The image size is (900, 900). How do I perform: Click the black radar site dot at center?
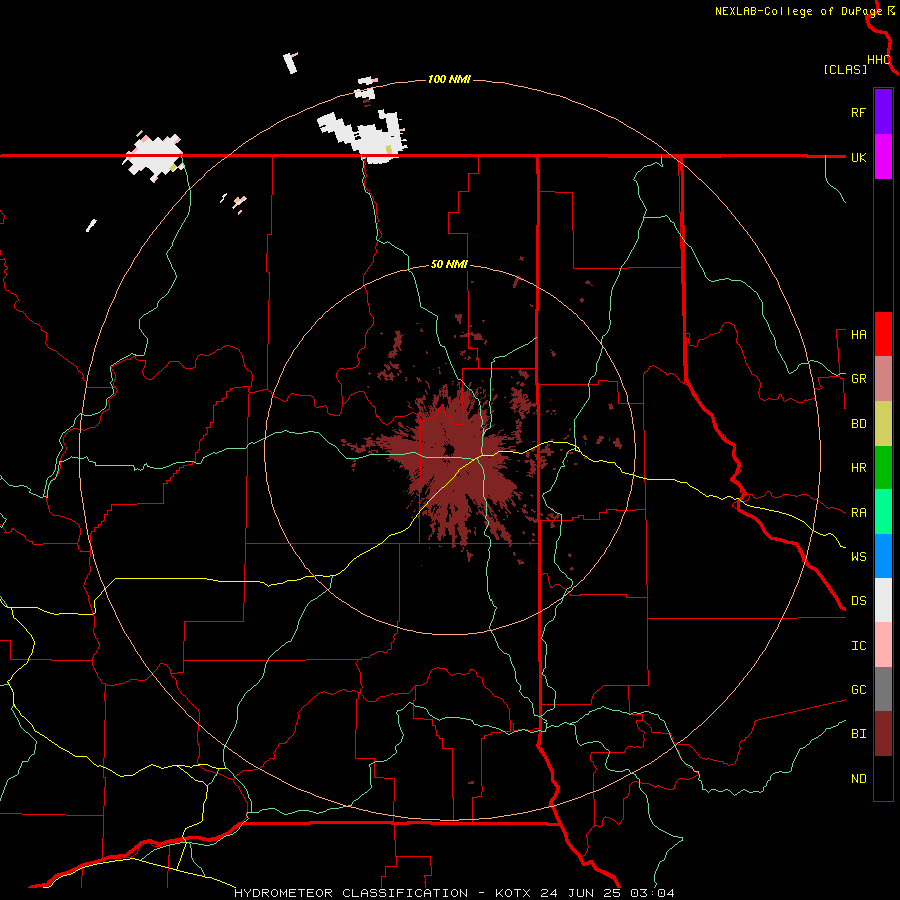point(449,449)
